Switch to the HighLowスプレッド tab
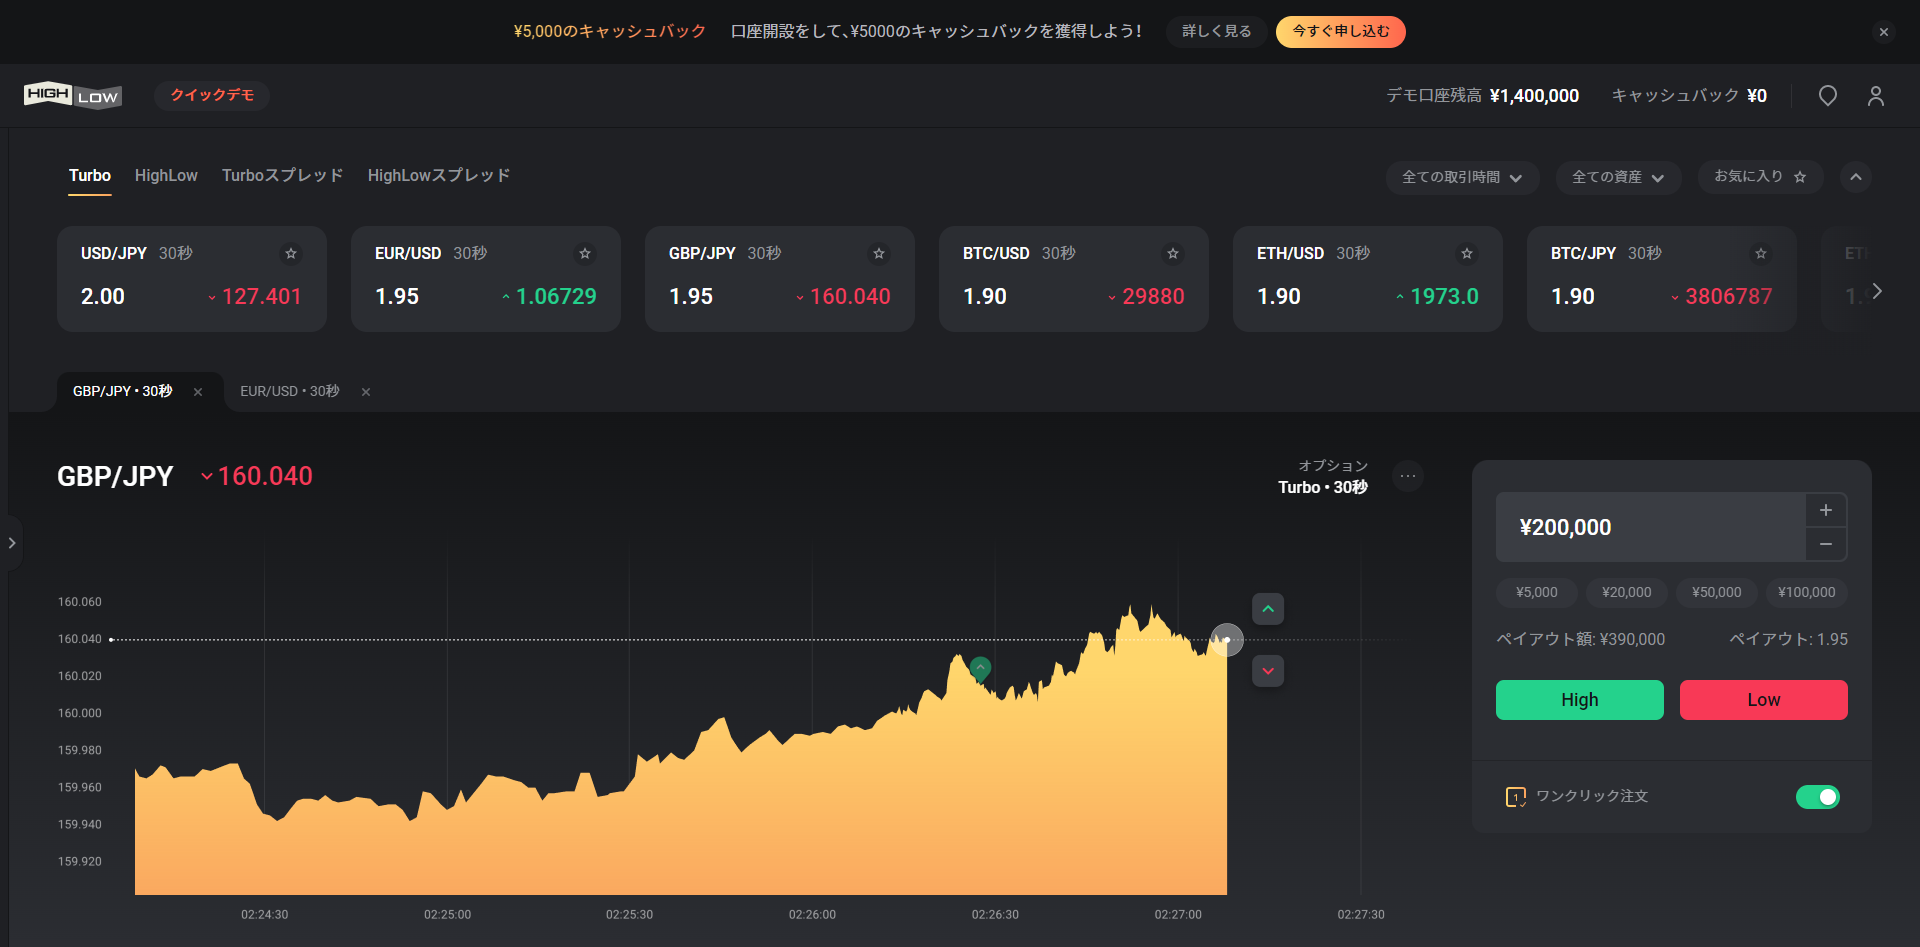Screen dimensions: 1920x947 tap(439, 176)
